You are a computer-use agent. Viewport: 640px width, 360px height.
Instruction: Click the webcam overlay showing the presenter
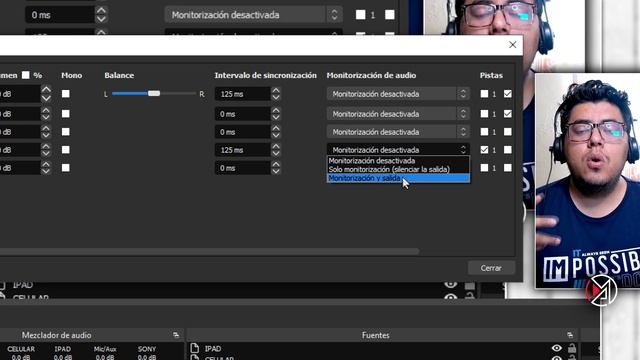(588, 181)
